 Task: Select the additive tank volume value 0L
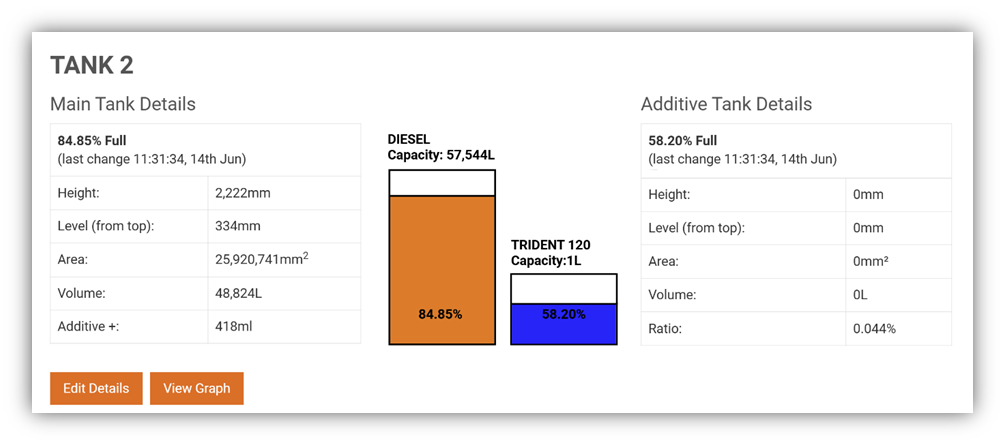tap(862, 294)
